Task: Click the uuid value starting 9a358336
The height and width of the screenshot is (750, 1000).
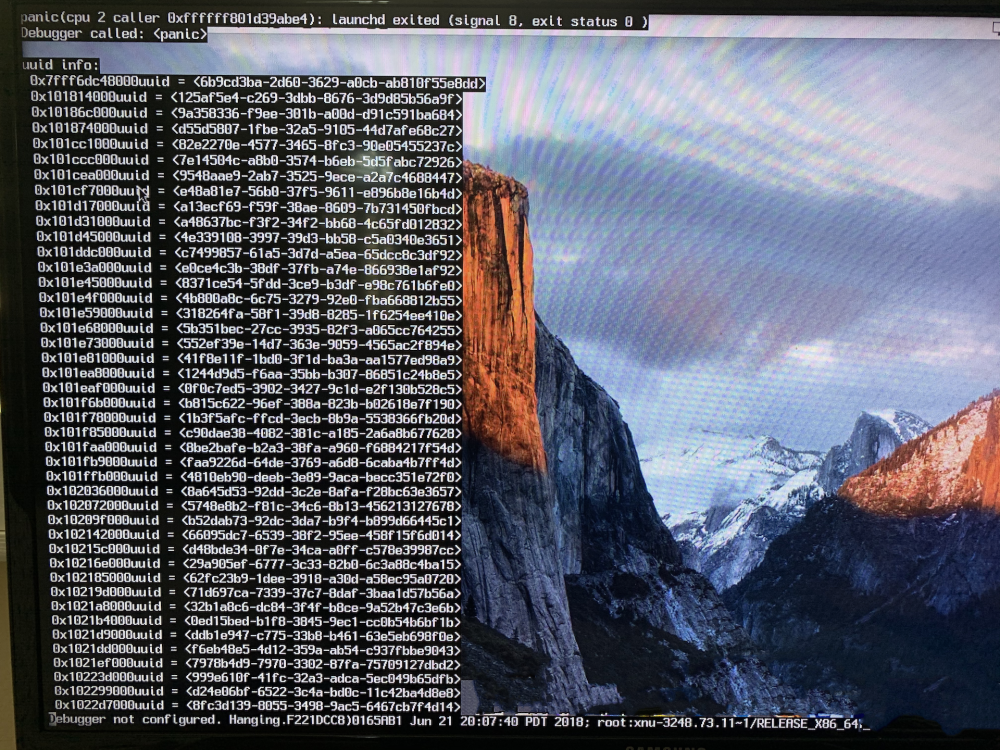Action: (x=316, y=114)
